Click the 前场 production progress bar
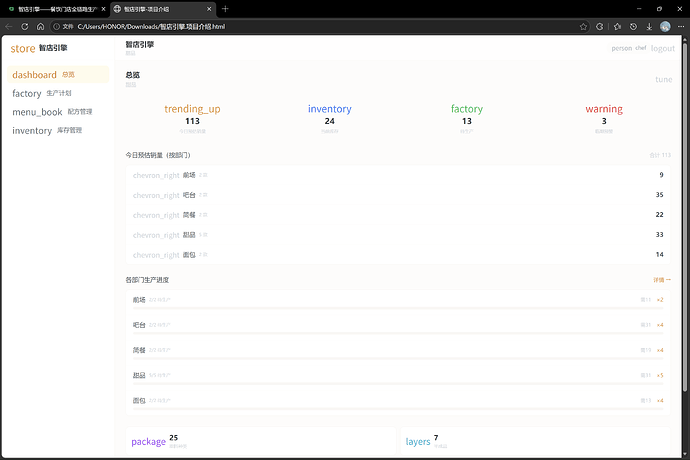This screenshot has width=690, height=460. click(398, 308)
